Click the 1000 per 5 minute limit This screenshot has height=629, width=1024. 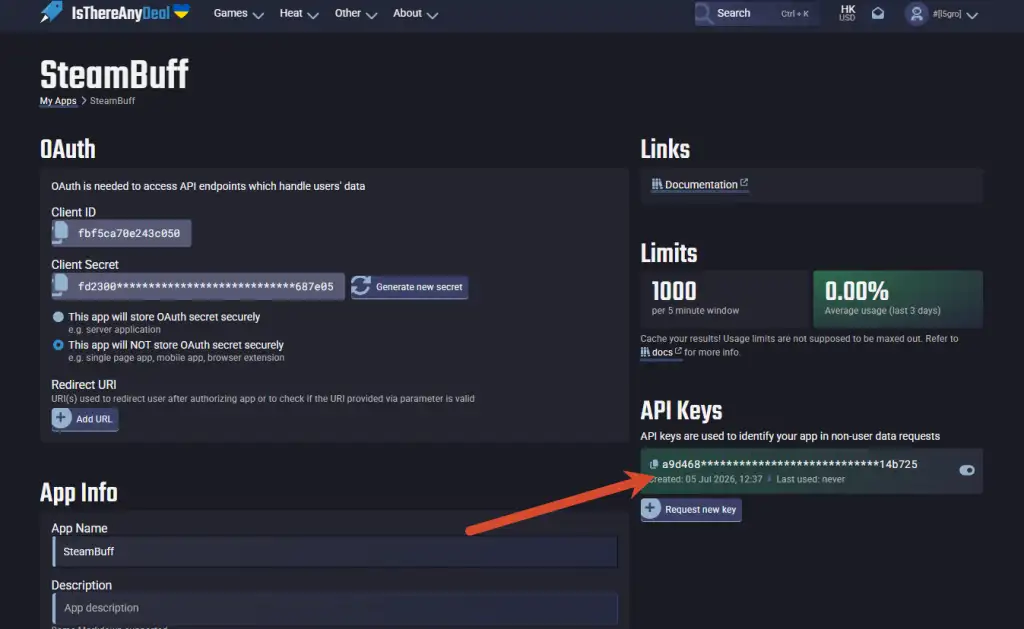point(725,298)
